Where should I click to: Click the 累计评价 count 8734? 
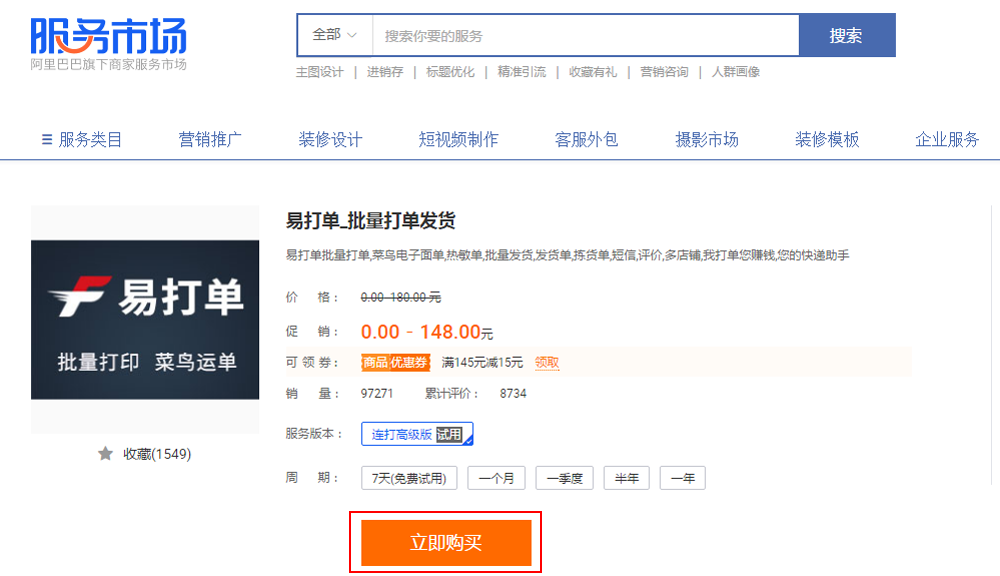513,394
